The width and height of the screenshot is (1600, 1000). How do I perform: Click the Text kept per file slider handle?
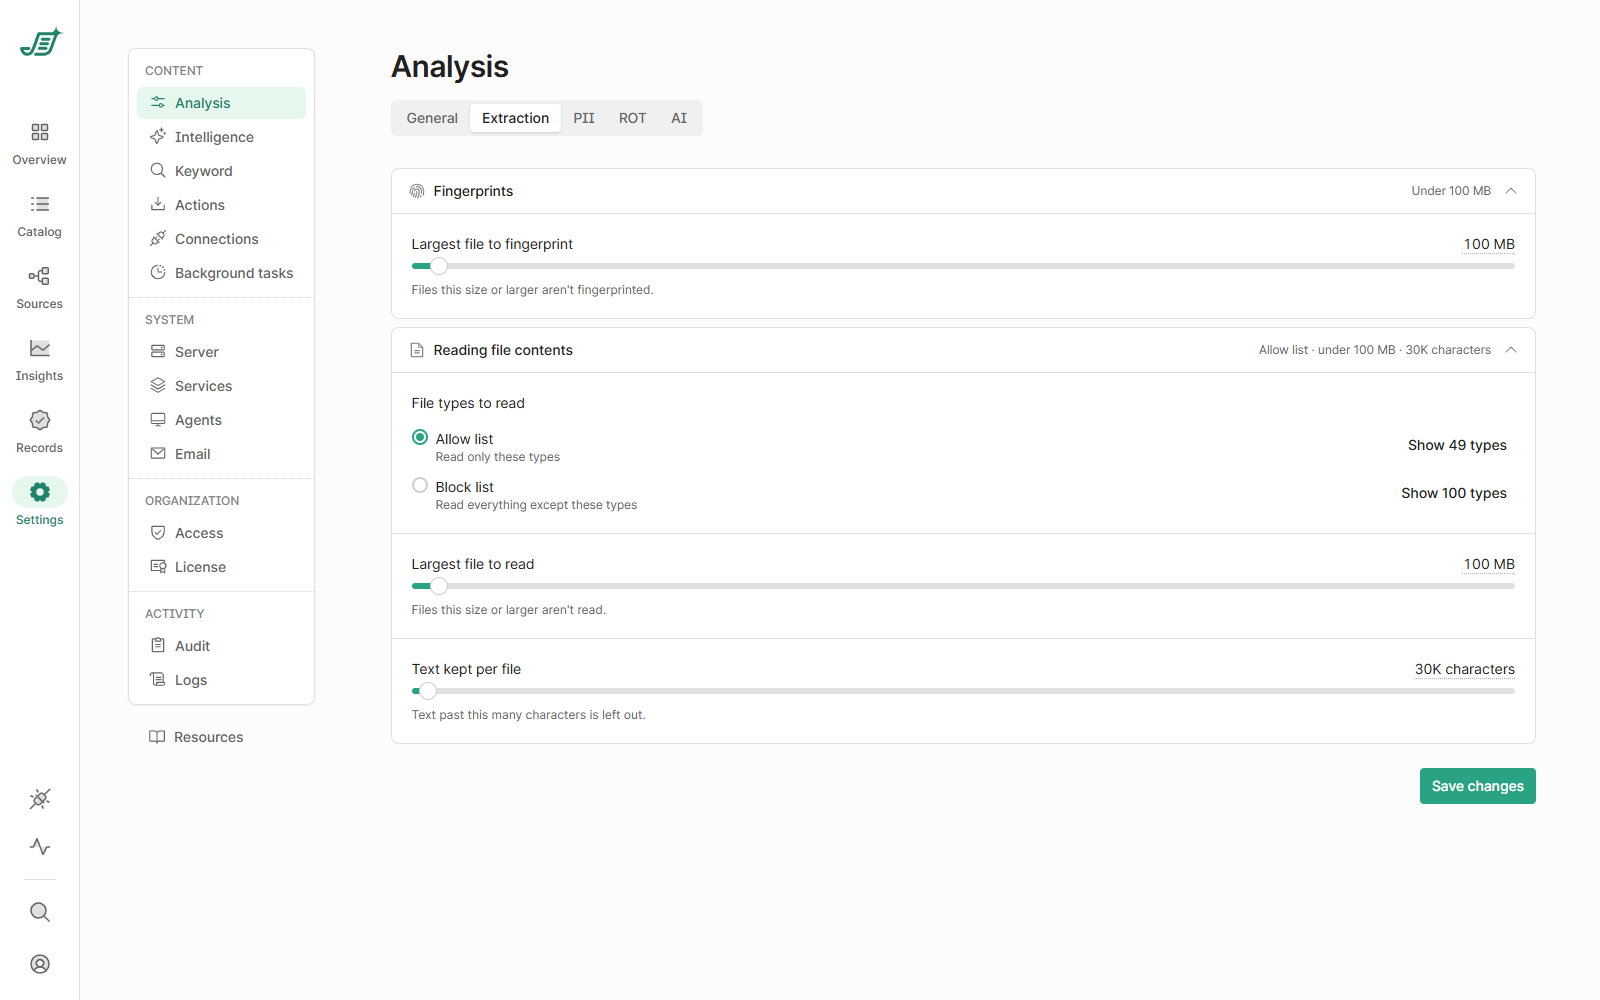tap(428, 691)
